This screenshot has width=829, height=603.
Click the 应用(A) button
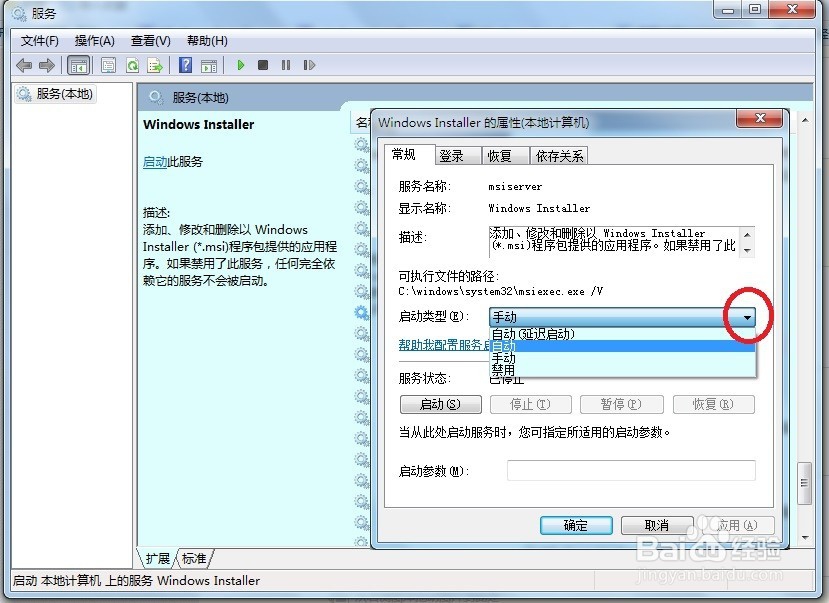(739, 525)
